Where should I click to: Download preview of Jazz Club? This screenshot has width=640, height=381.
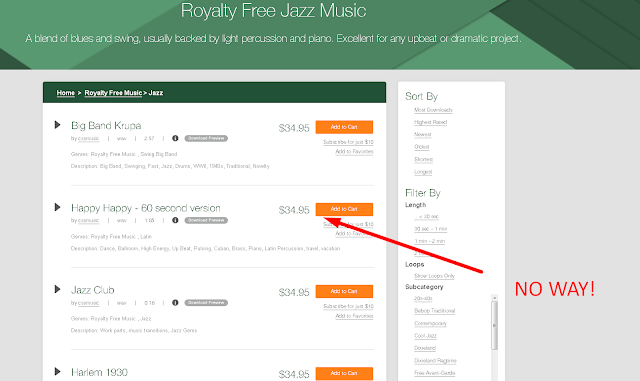pos(206,303)
